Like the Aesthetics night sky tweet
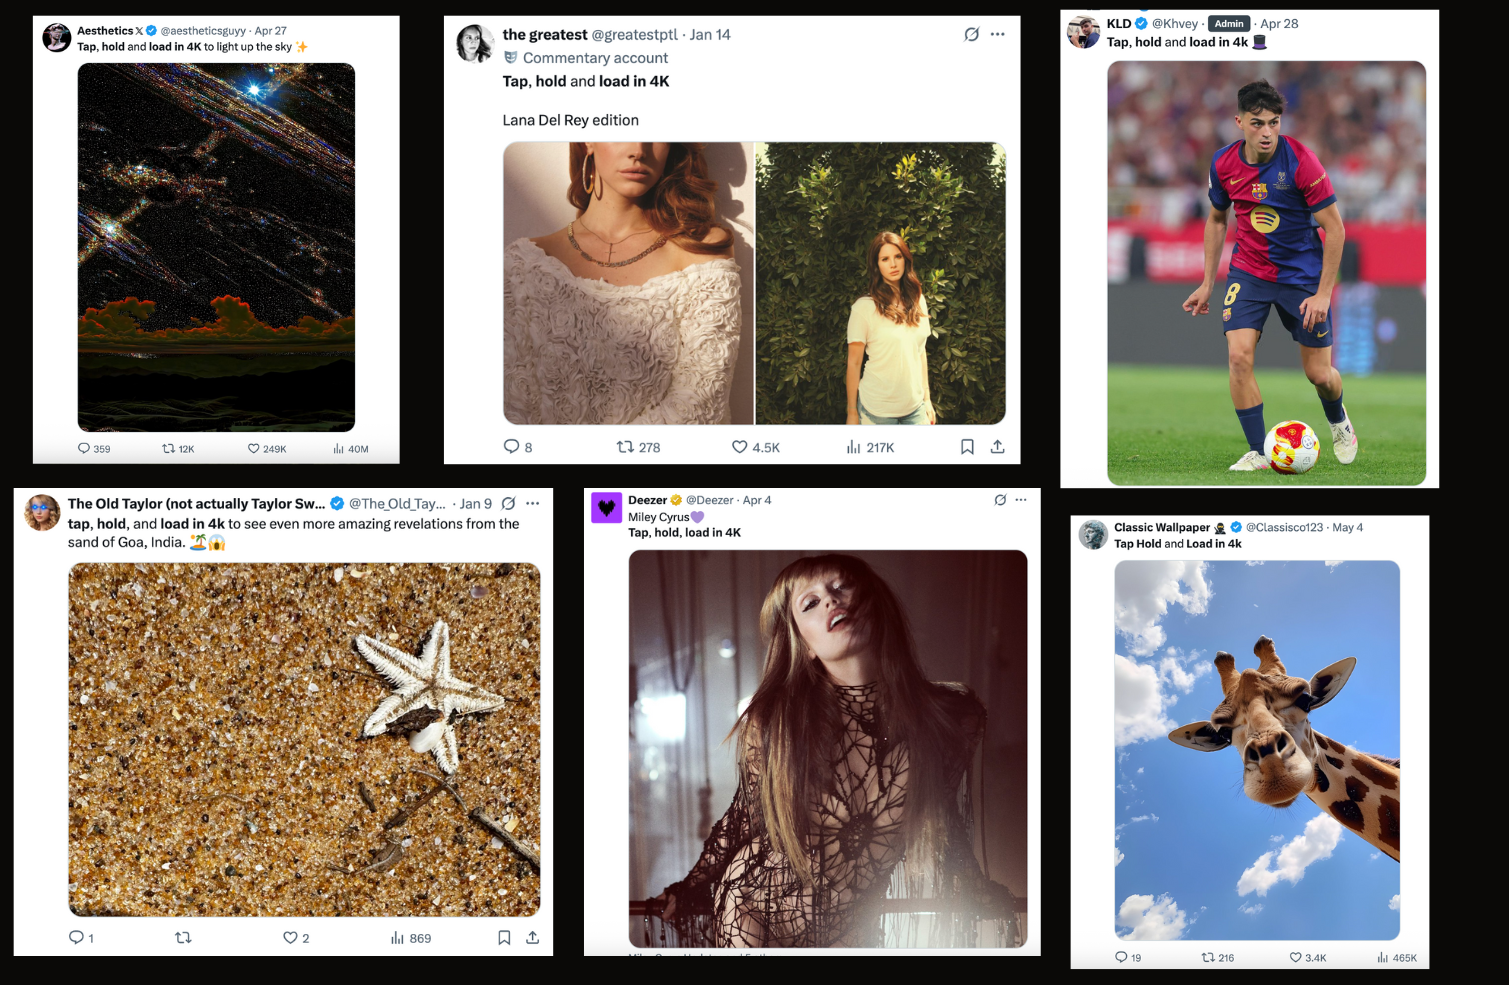Screen dimensions: 1509x985 click(x=254, y=449)
